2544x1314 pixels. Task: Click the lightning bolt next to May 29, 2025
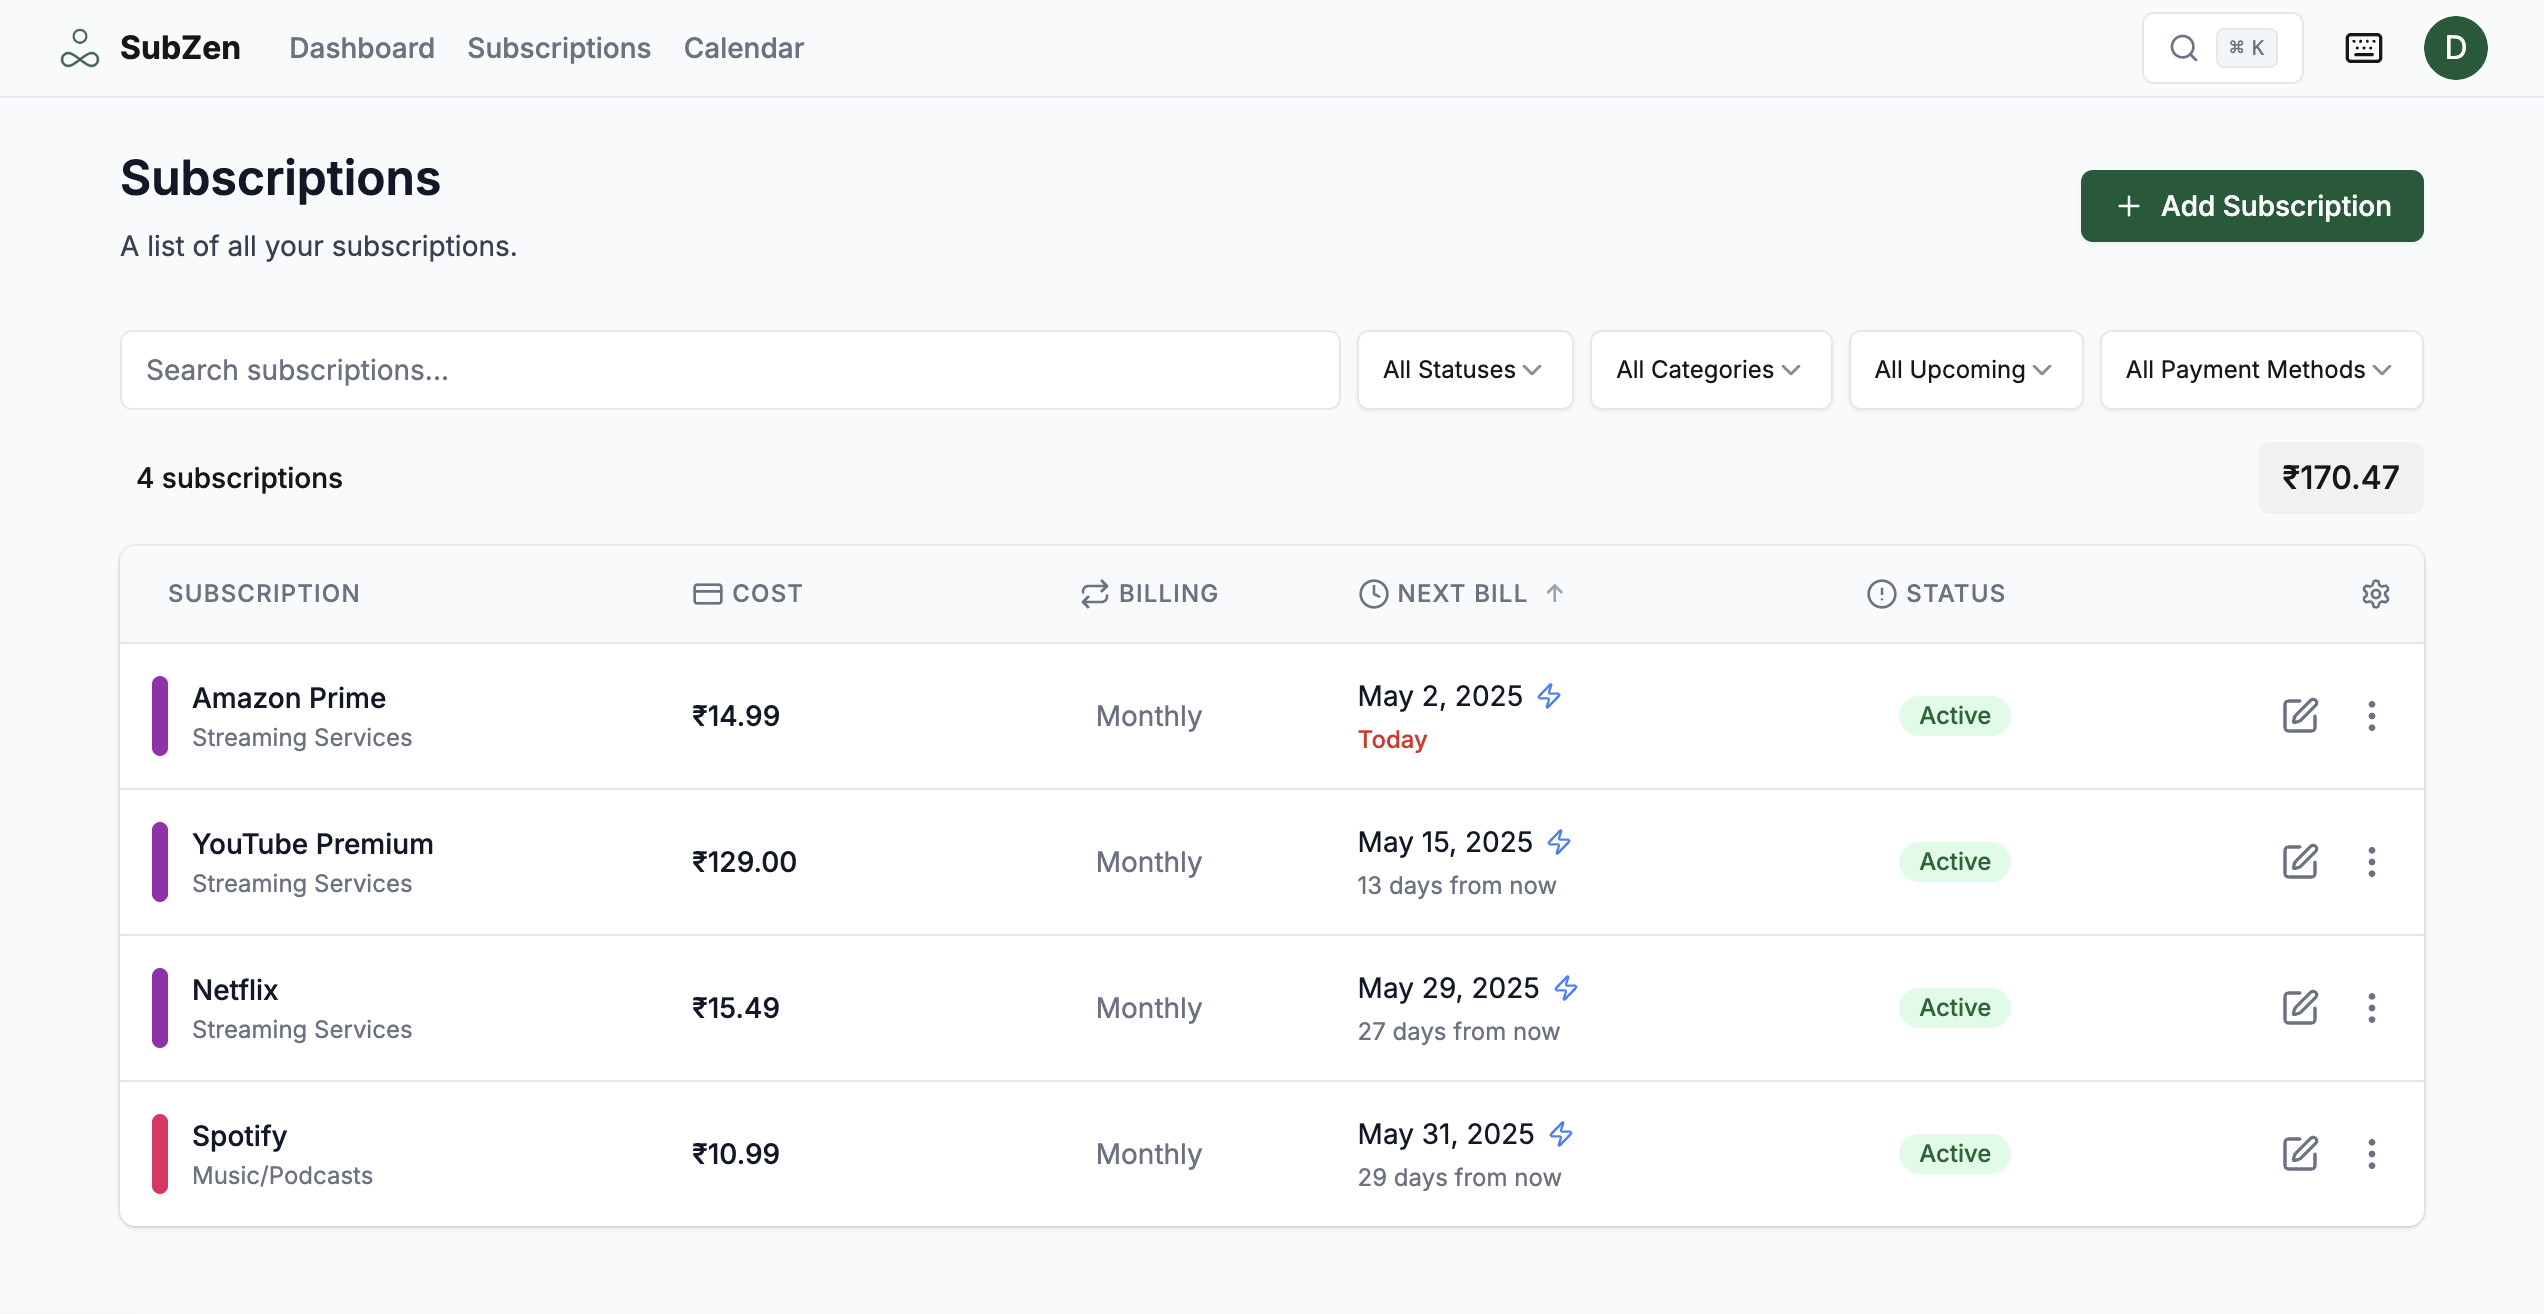click(x=1565, y=988)
